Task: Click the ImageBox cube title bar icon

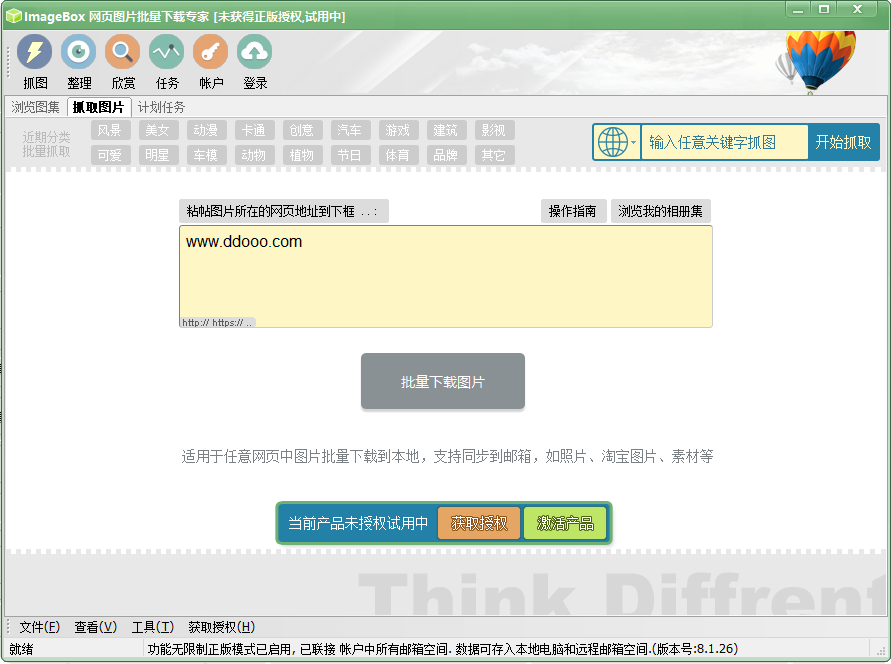Action: (x=13, y=16)
